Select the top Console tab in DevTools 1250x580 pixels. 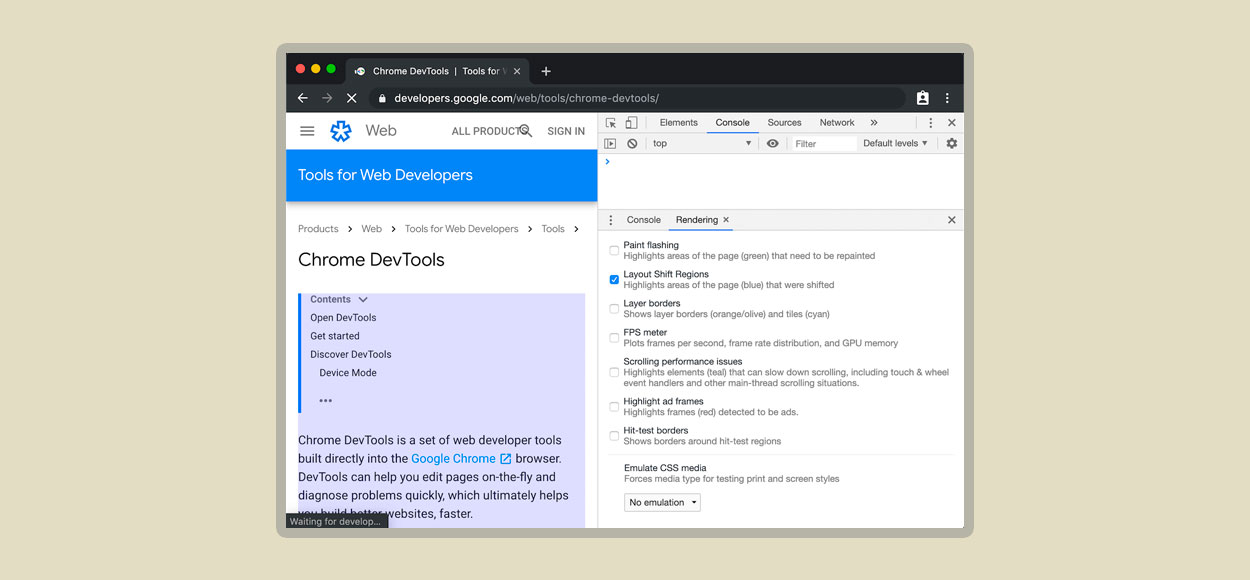(x=732, y=123)
